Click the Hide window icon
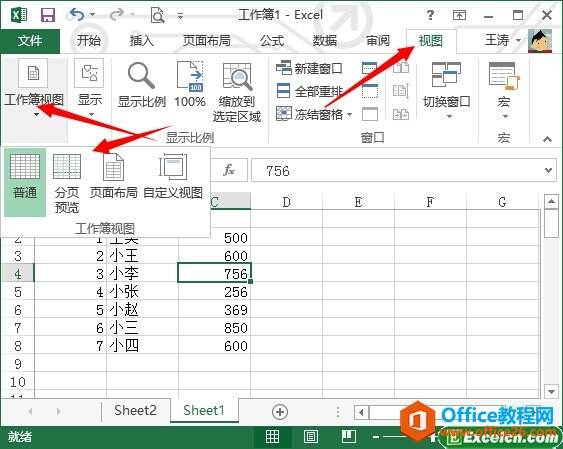The width and height of the screenshot is (563, 449). tap(370, 91)
